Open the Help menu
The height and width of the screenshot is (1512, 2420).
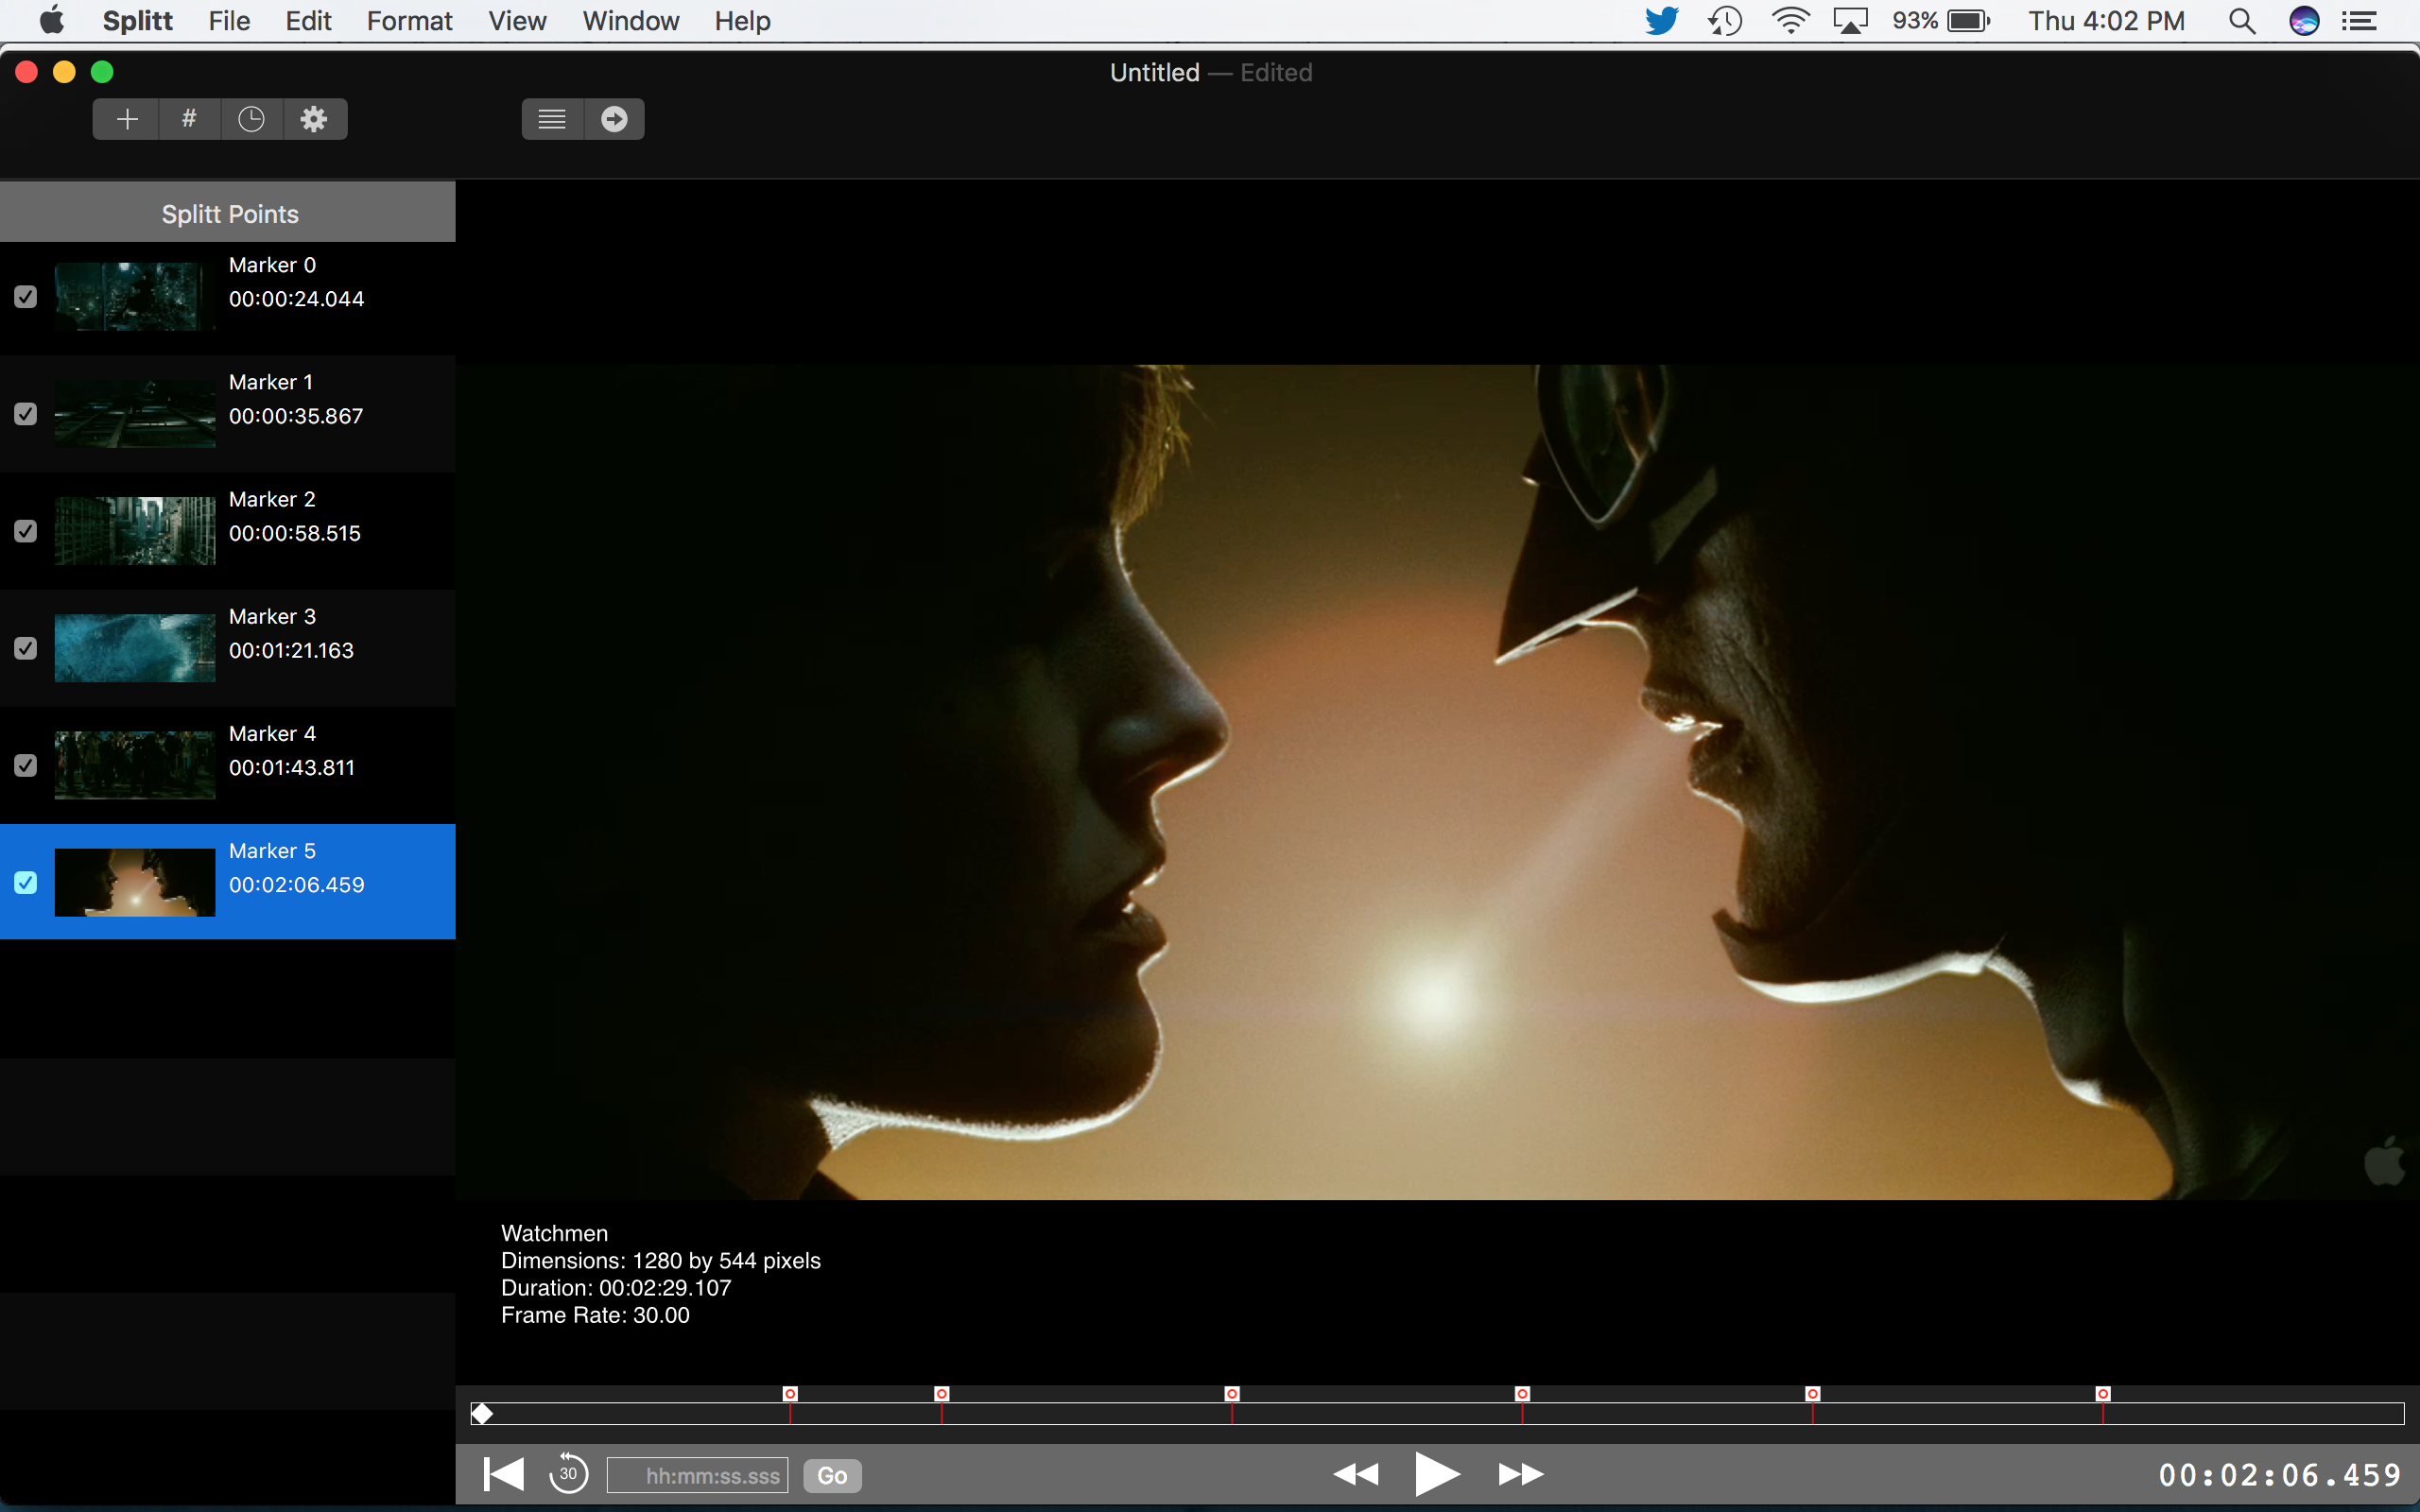(x=742, y=21)
